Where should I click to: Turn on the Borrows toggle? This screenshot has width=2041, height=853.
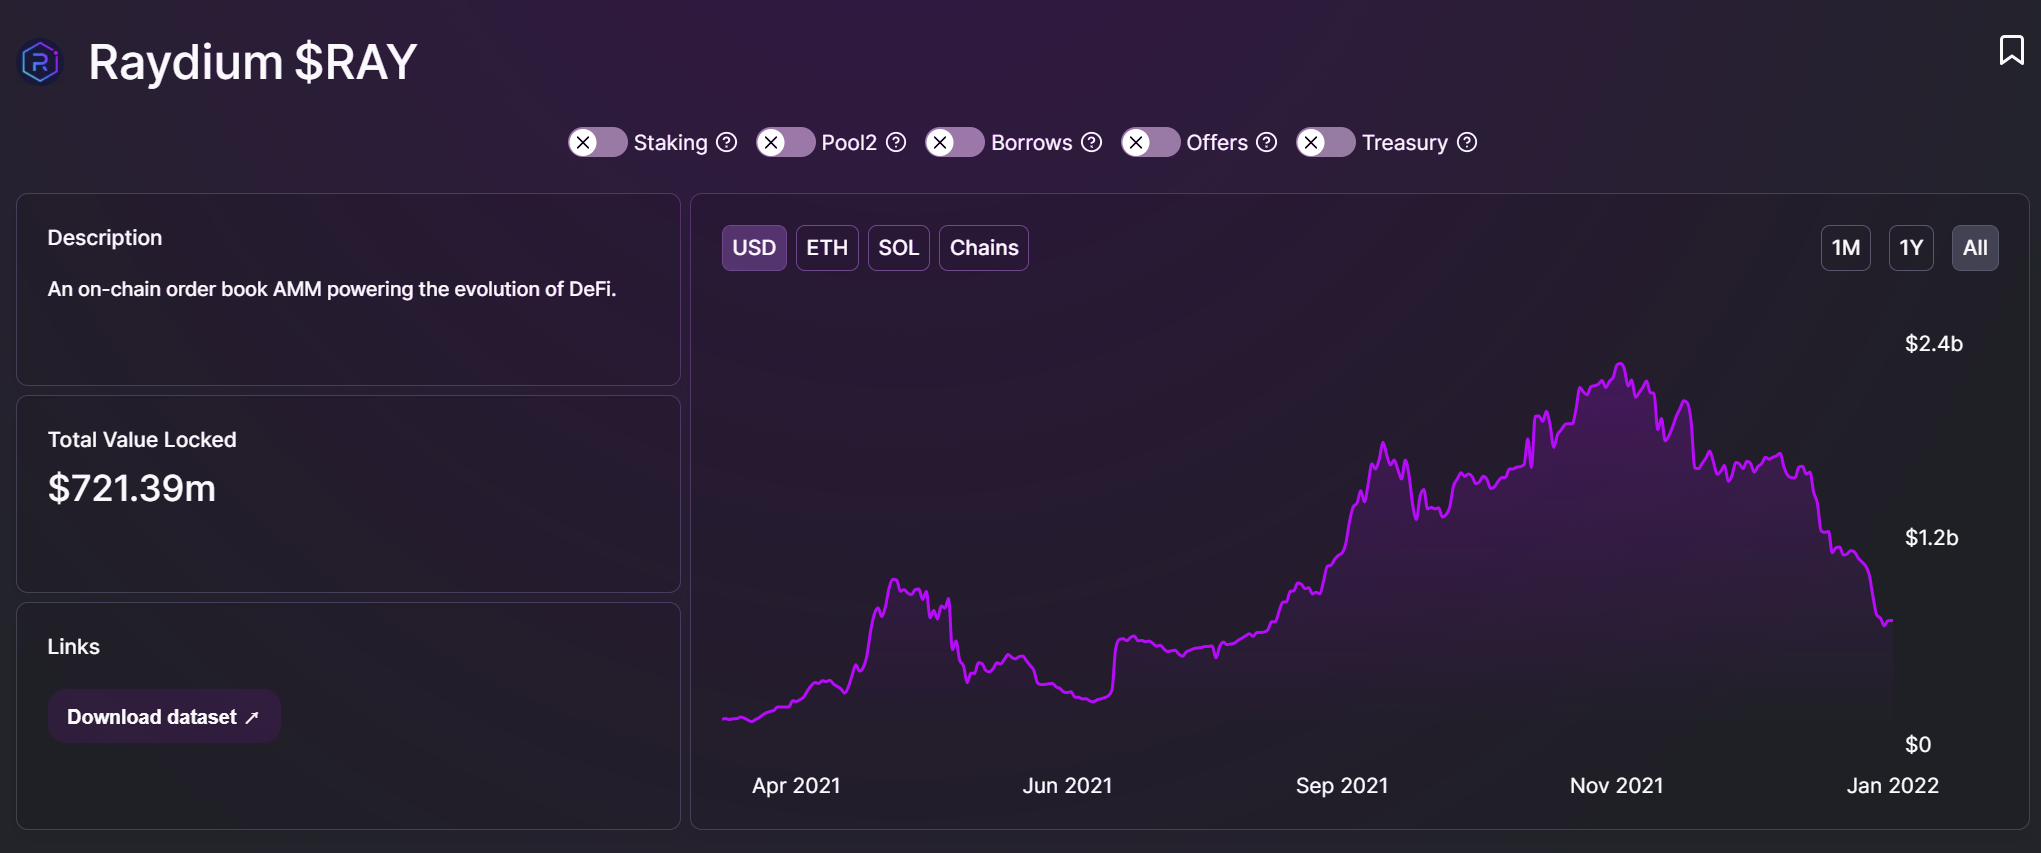click(x=954, y=142)
